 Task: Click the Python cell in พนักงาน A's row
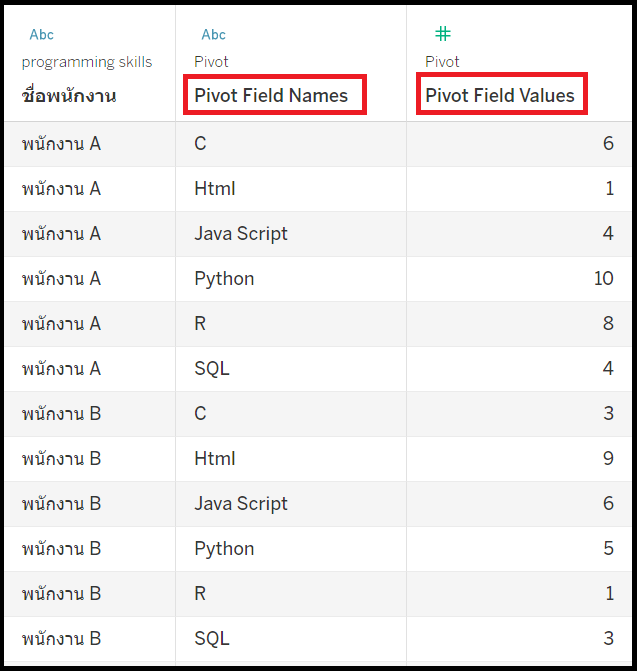tap(224, 278)
